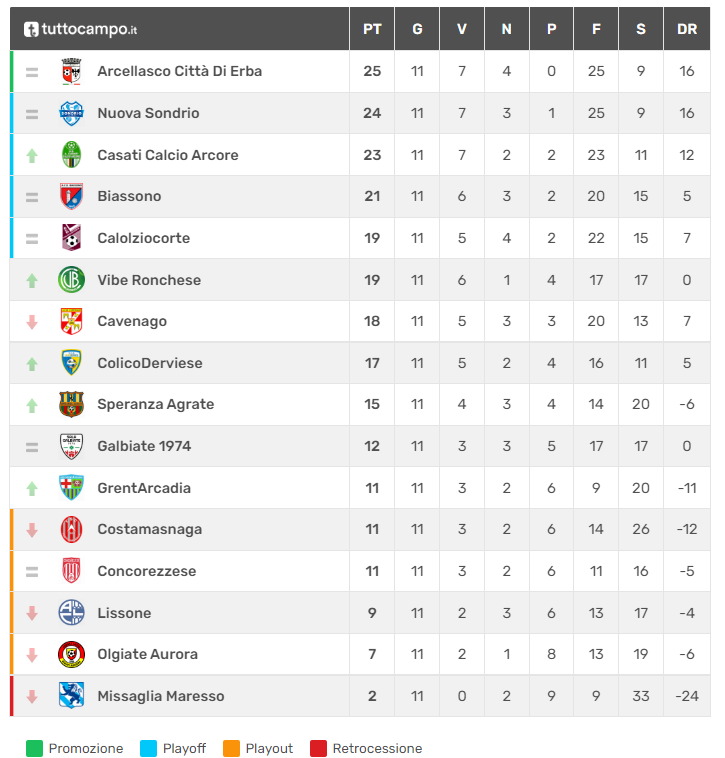Sort table by PT column header

[372, 29]
